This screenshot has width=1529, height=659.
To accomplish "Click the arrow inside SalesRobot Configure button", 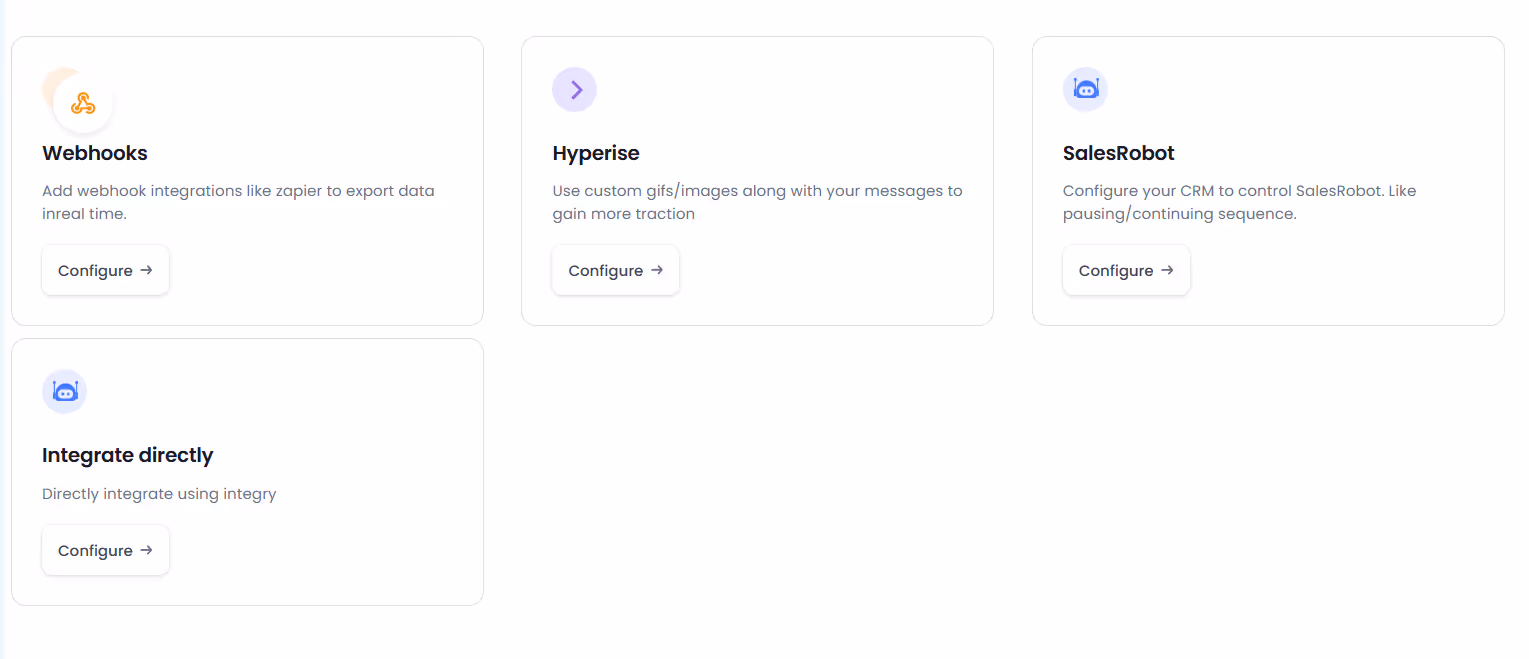I will 1168,270.
